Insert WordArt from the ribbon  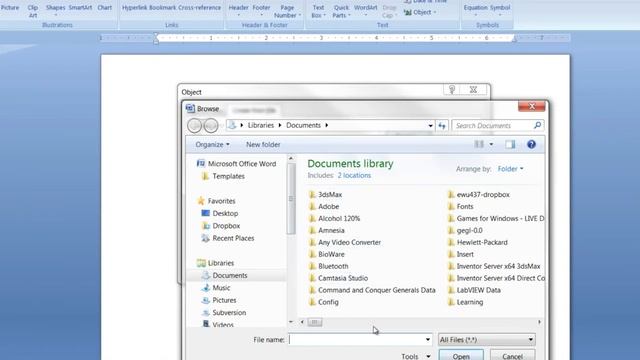[365, 11]
